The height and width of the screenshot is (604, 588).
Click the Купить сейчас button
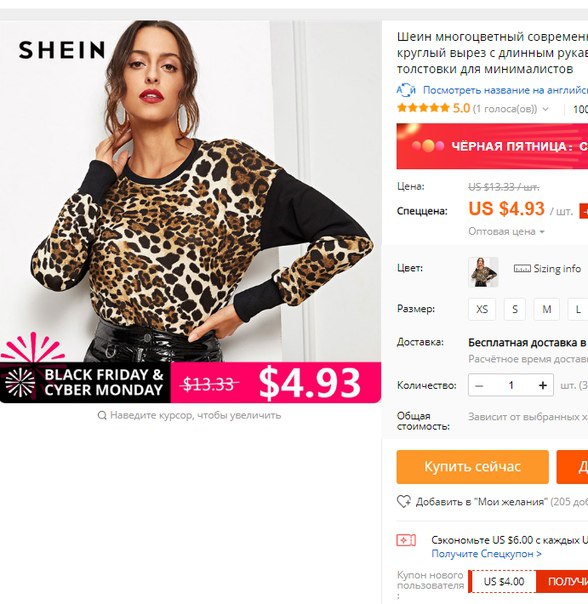[x=472, y=467]
